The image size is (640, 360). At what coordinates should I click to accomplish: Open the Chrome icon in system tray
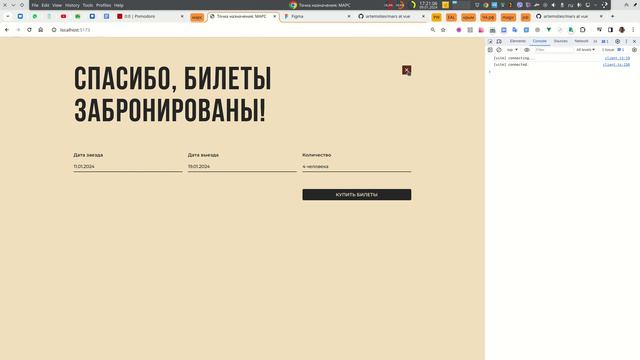(x=486, y=5)
